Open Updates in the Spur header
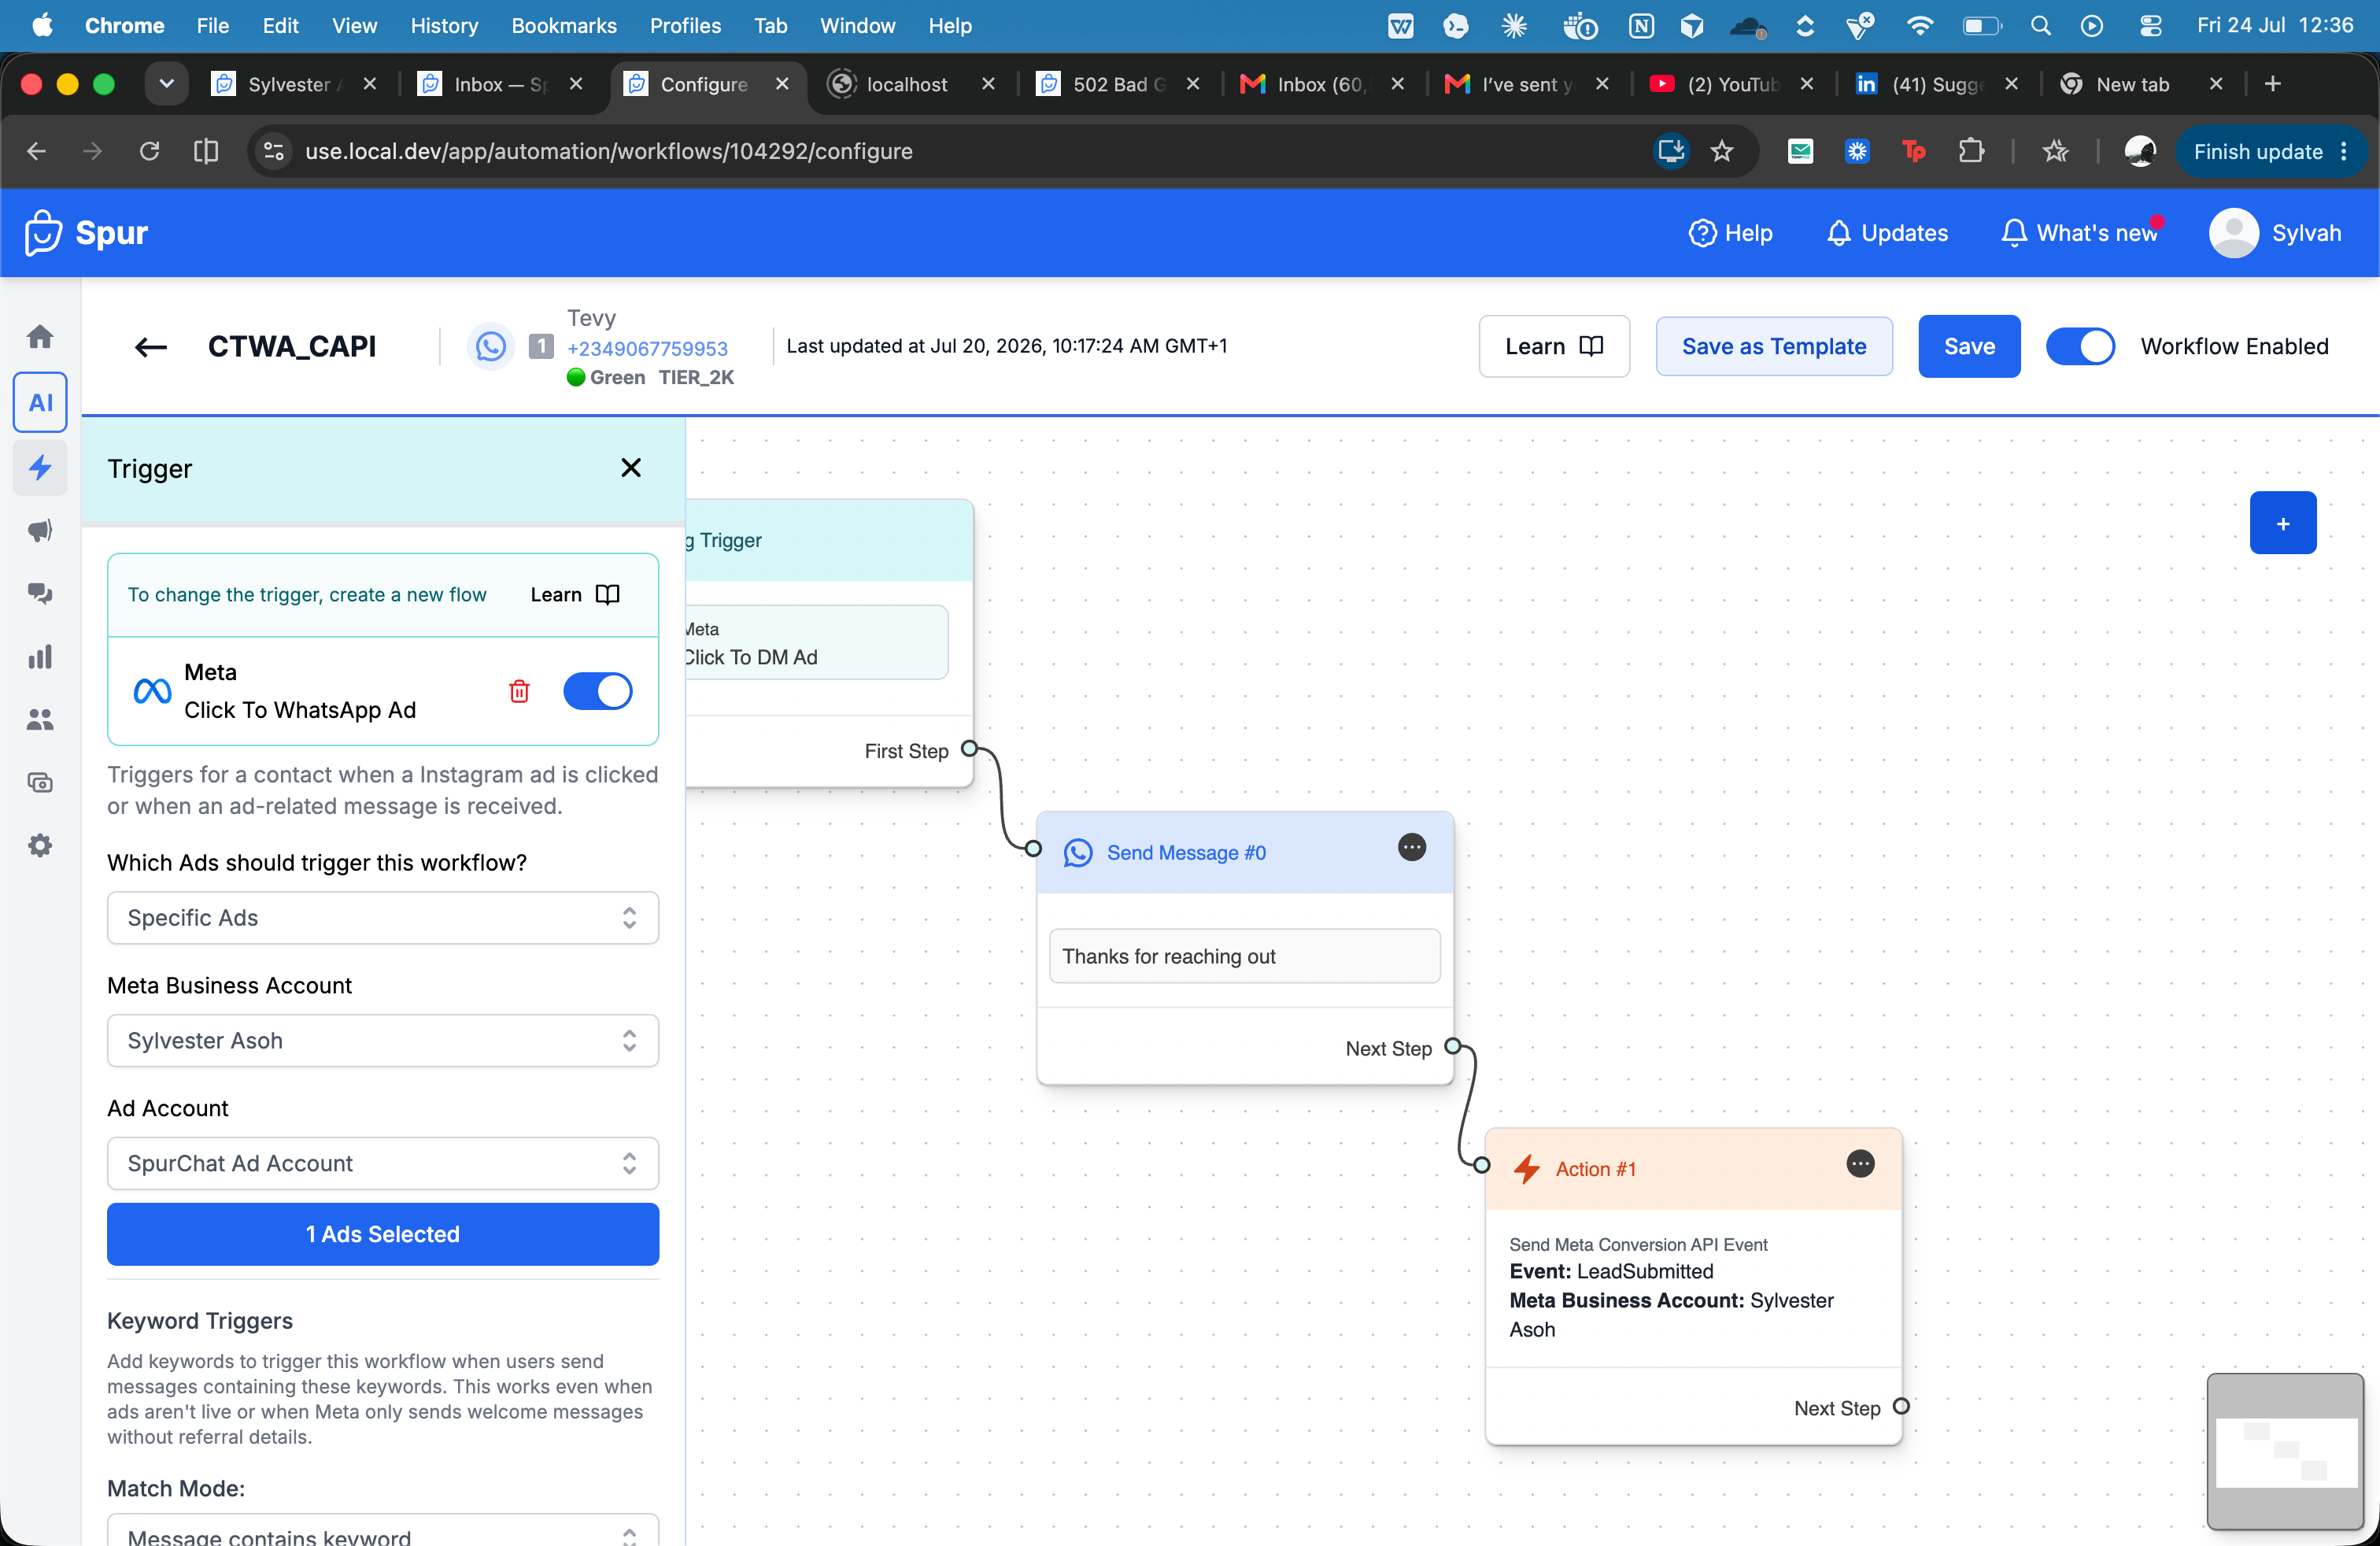 point(1888,233)
